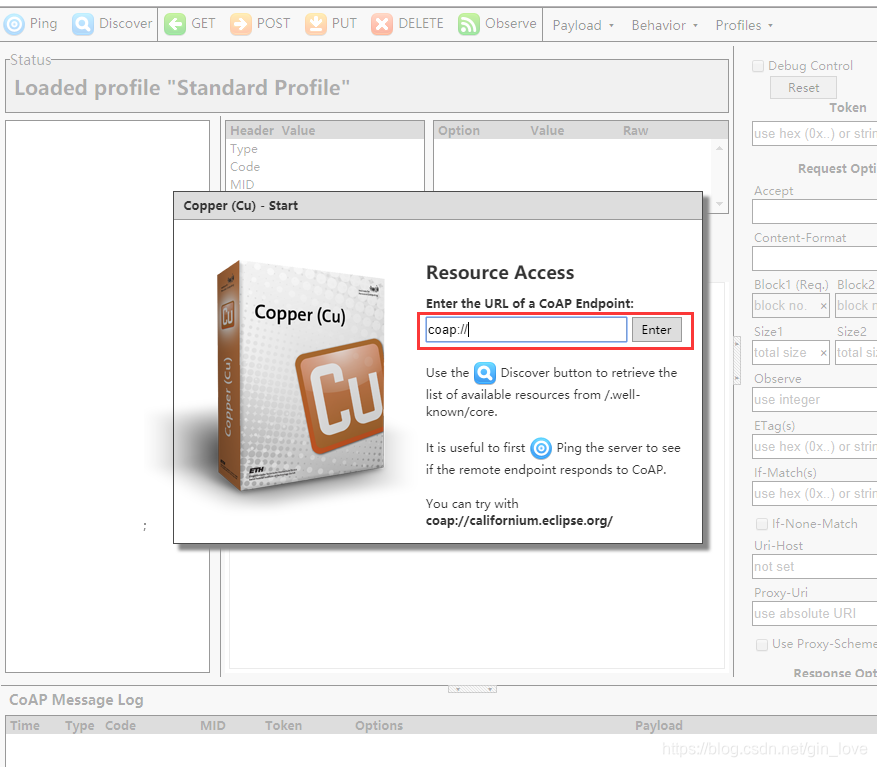Click the Ping toolbar icon
The width and height of the screenshot is (877, 767).
[x=14, y=25]
